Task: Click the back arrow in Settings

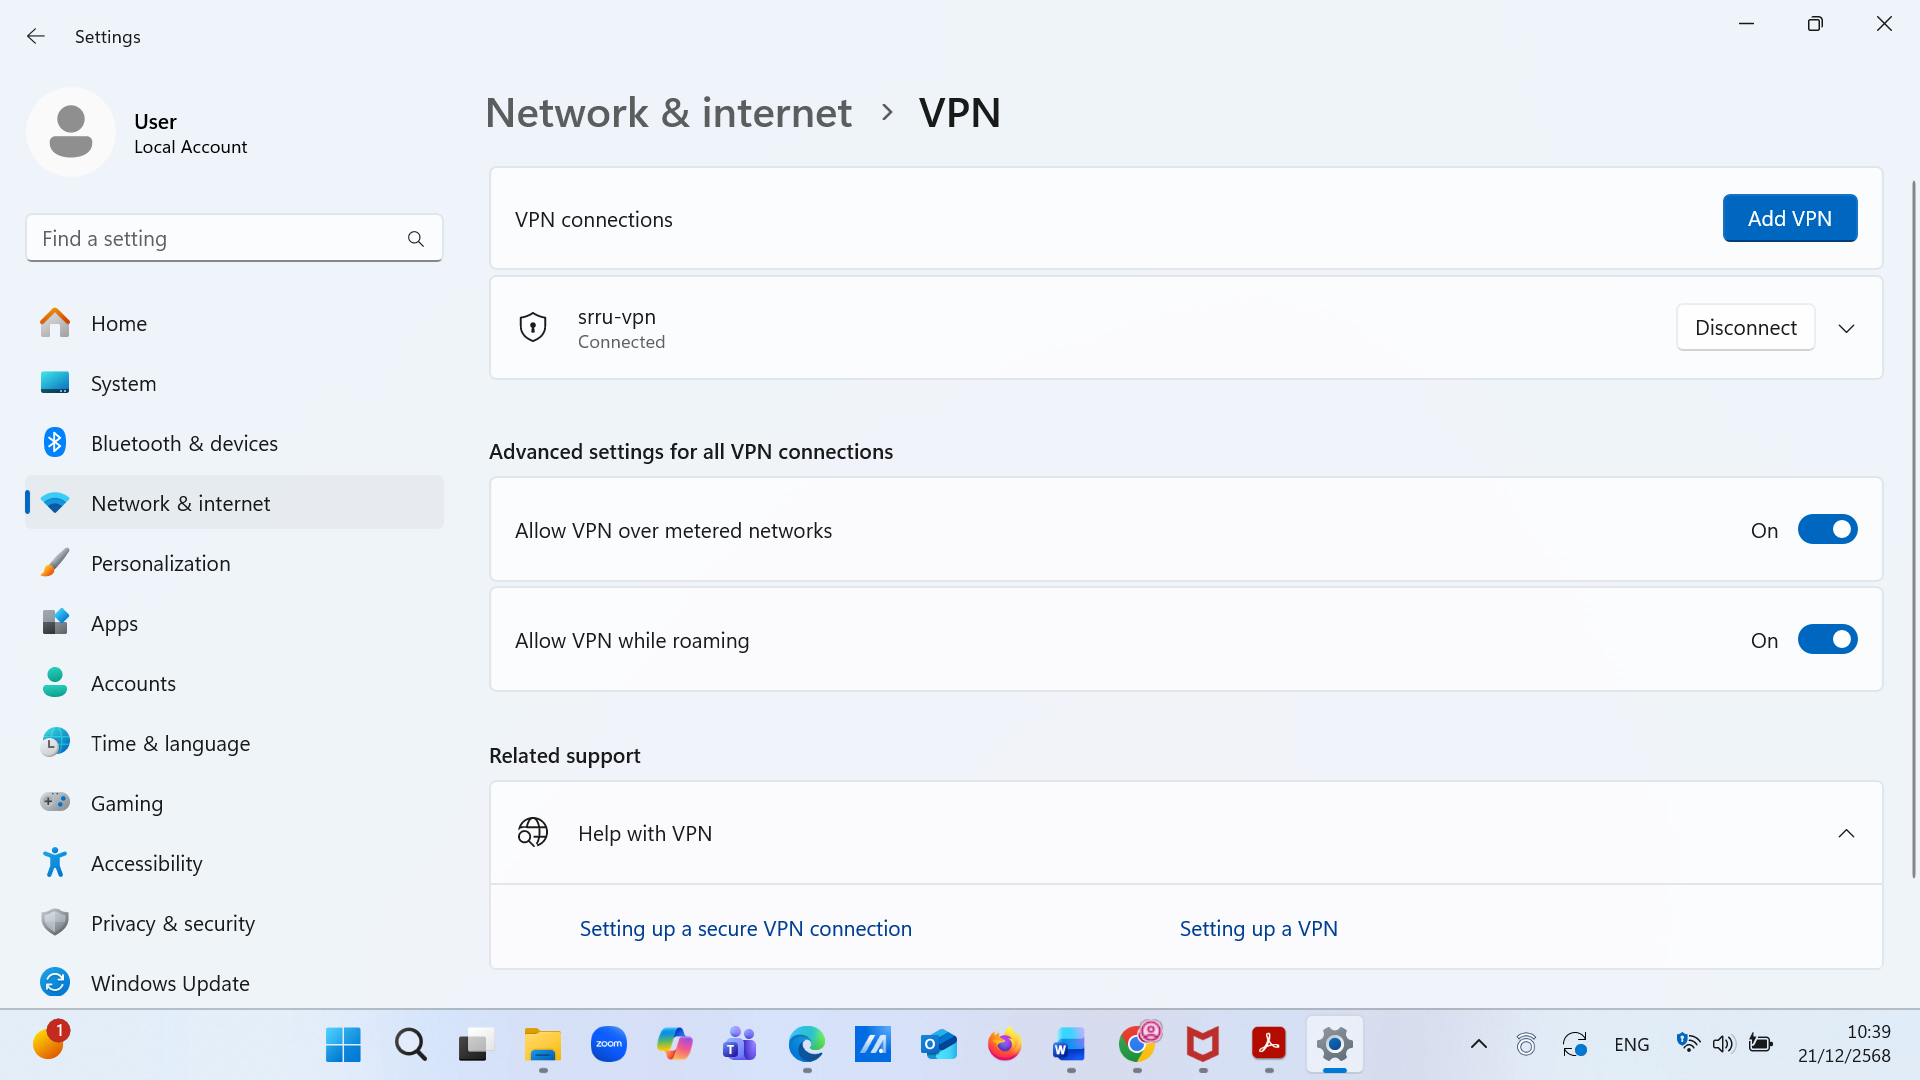Action: click(36, 36)
